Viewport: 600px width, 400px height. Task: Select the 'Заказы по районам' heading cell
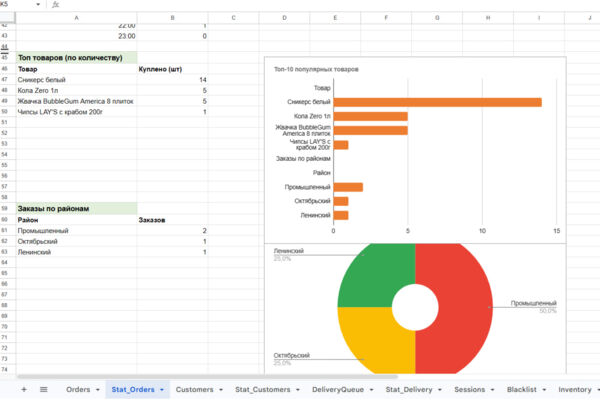pyautogui.click(x=77, y=209)
